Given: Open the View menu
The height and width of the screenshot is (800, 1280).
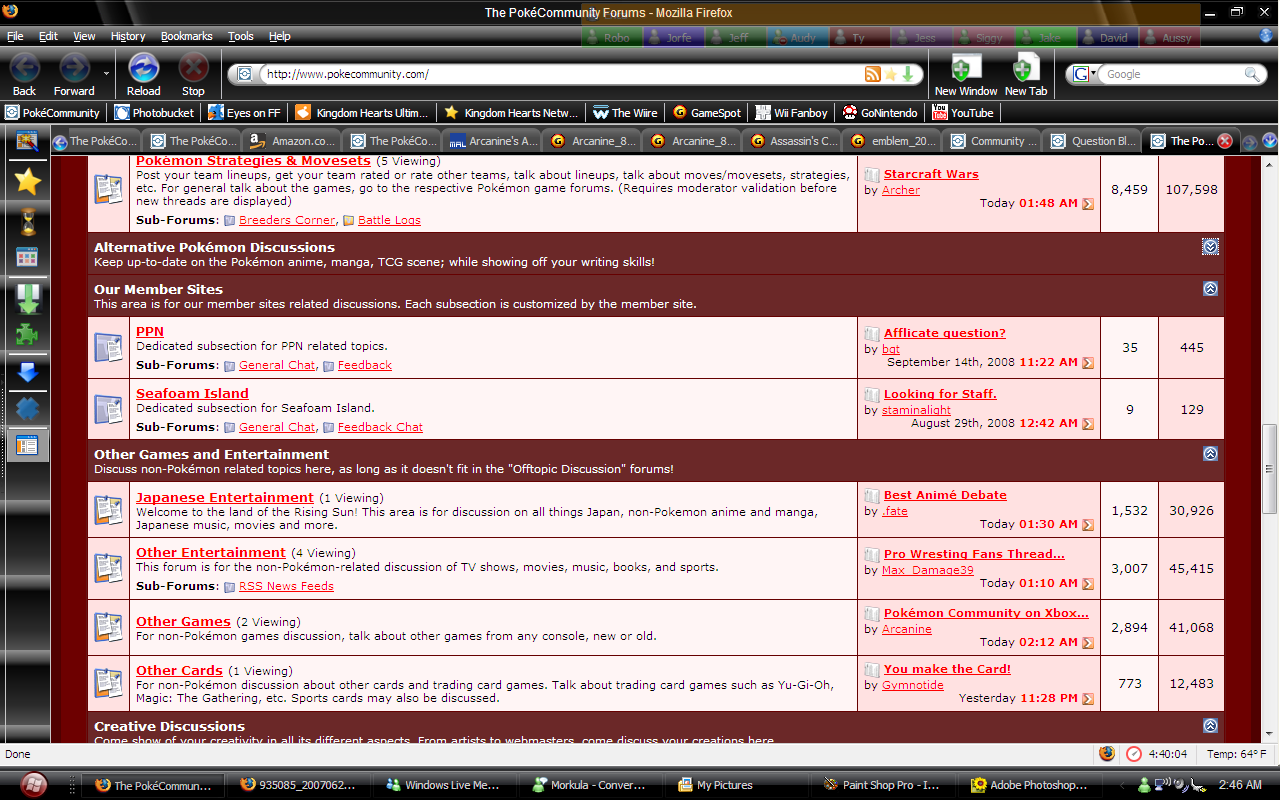Looking at the screenshot, I should tap(85, 36).
